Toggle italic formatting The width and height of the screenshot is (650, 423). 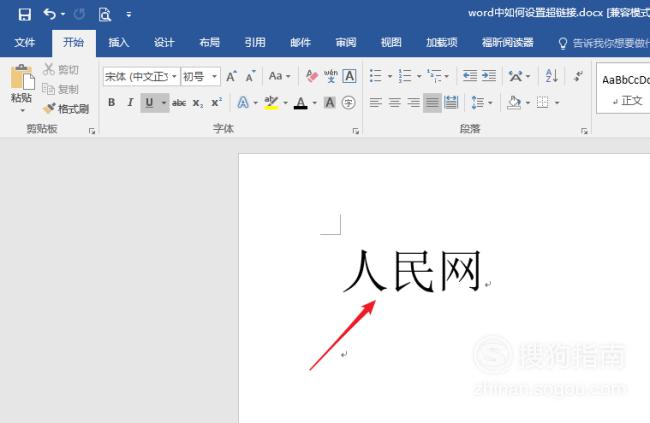pos(130,102)
